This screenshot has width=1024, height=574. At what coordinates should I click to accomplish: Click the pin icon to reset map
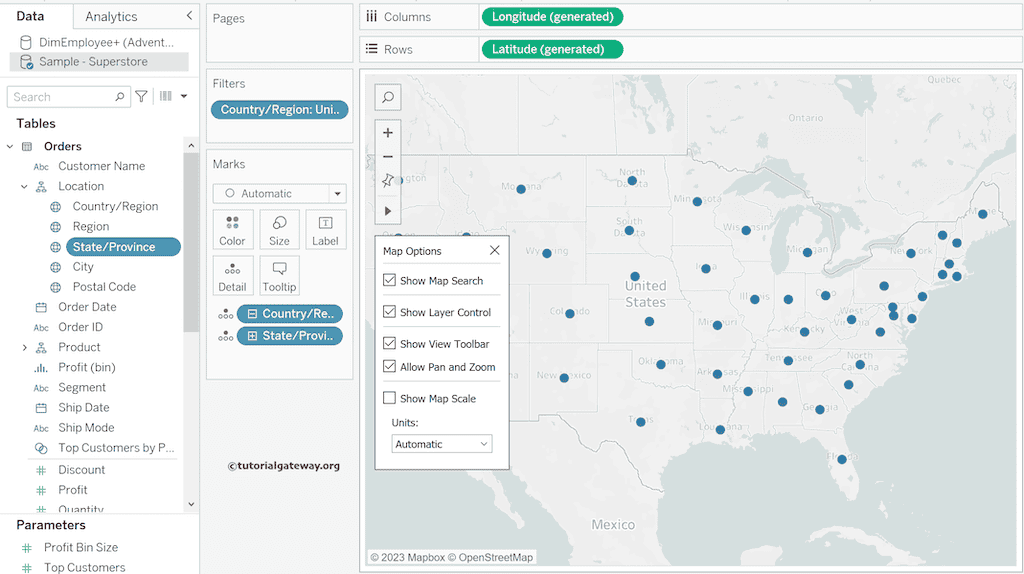pyautogui.click(x=388, y=182)
